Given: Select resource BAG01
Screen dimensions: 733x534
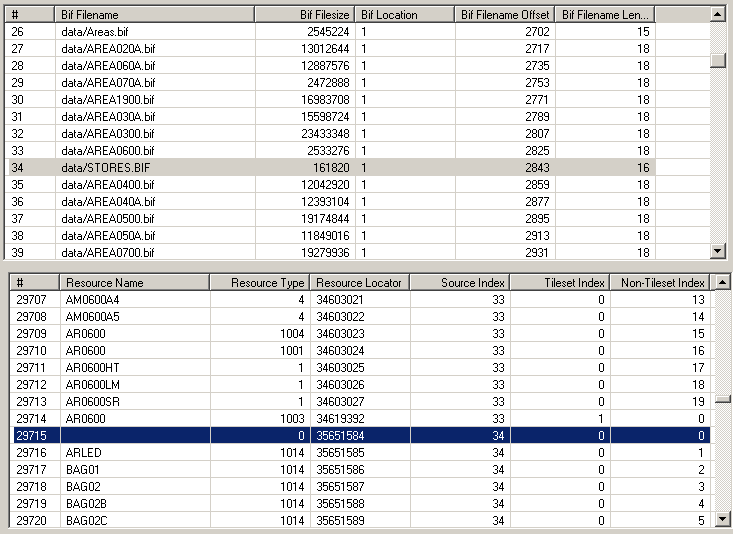Looking at the screenshot, I should coord(360,469).
